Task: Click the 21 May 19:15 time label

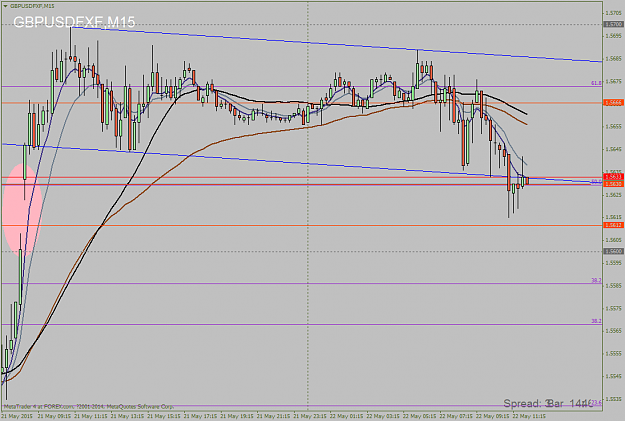Action: (237, 416)
